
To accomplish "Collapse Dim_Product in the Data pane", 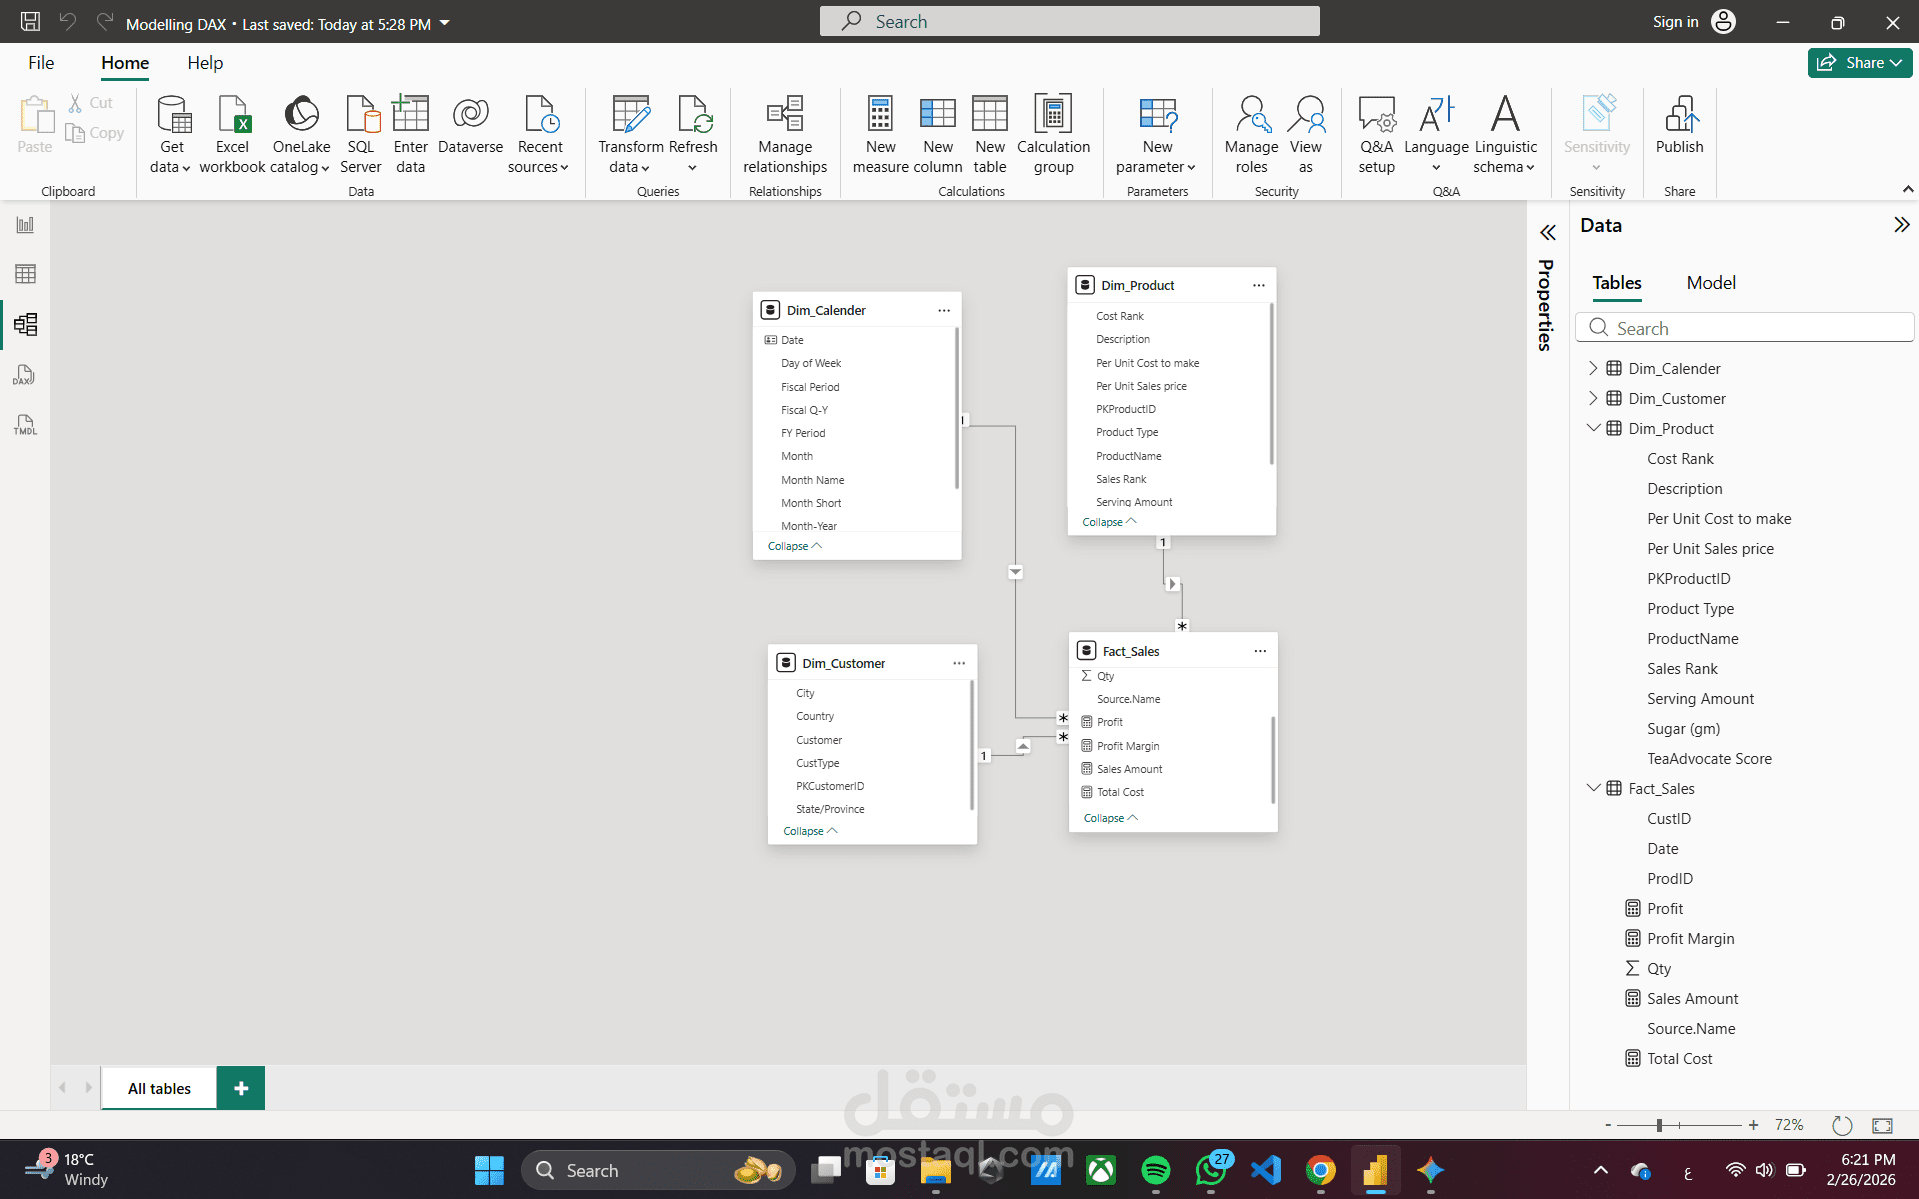I will click(x=1593, y=428).
